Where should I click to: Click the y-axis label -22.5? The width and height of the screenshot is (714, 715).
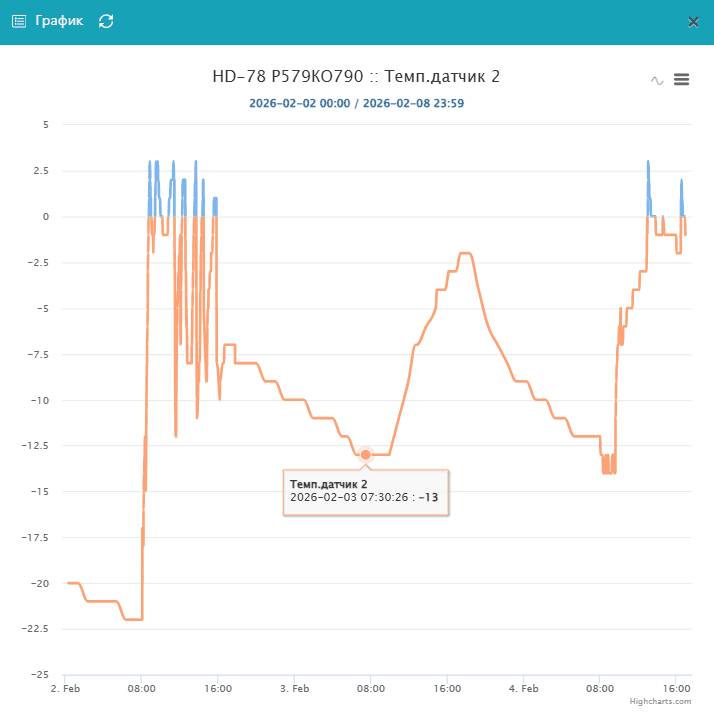pyautogui.click(x=36, y=628)
